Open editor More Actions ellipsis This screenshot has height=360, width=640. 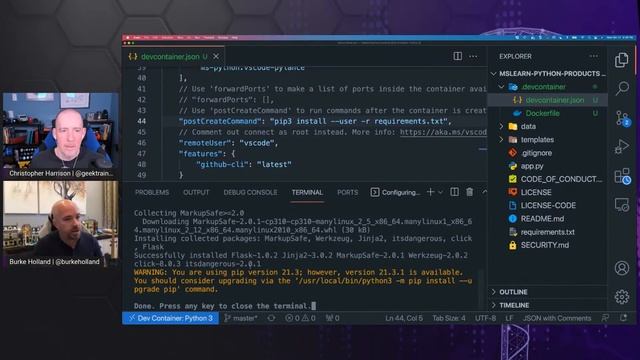473,56
